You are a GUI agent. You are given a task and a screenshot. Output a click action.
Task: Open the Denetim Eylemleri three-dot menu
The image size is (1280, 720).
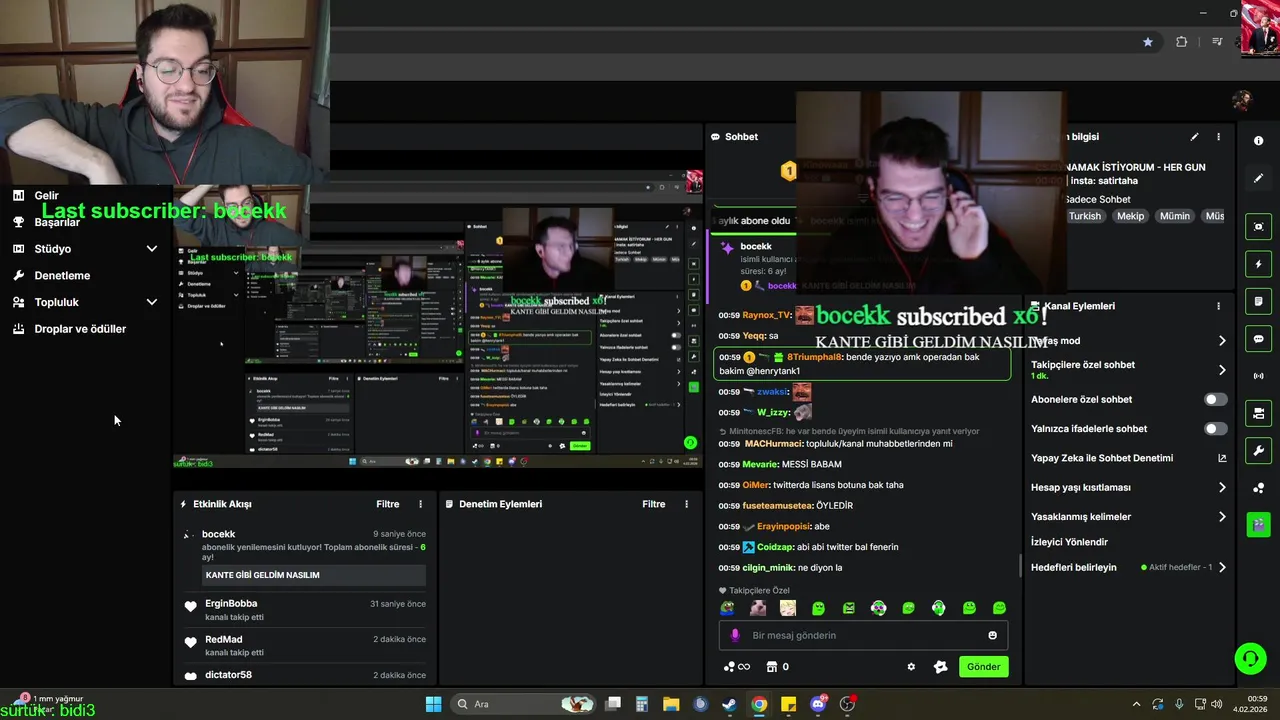coord(686,504)
